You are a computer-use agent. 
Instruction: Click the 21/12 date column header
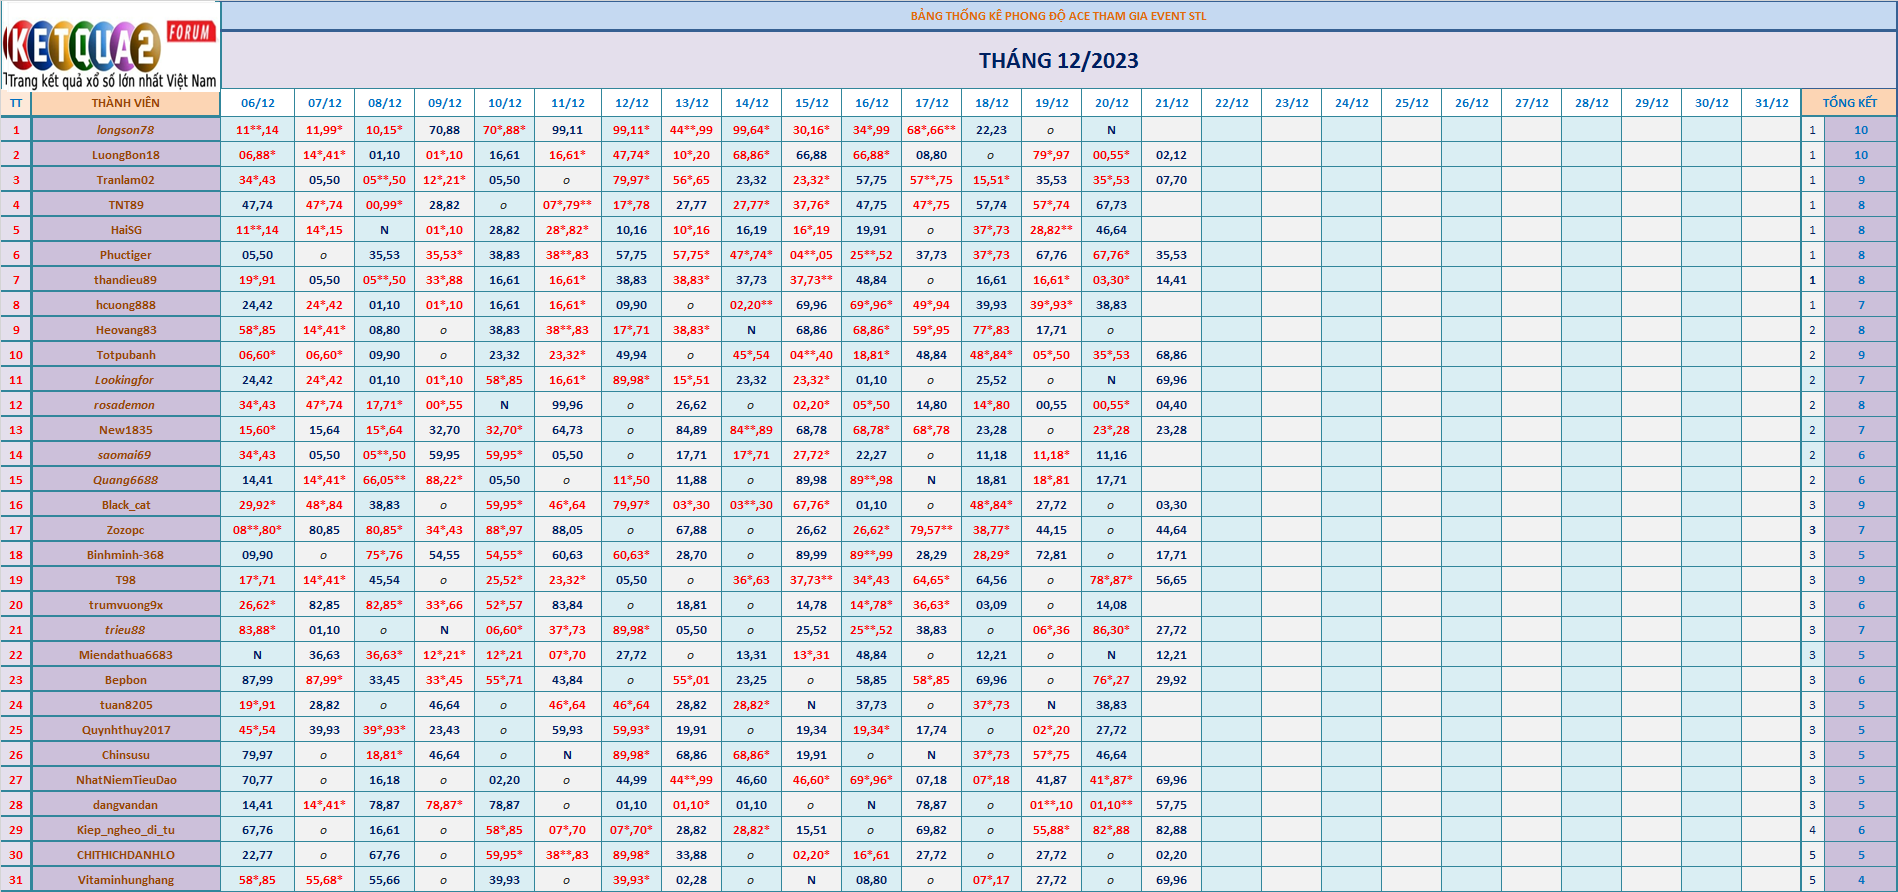pos(1172,103)
